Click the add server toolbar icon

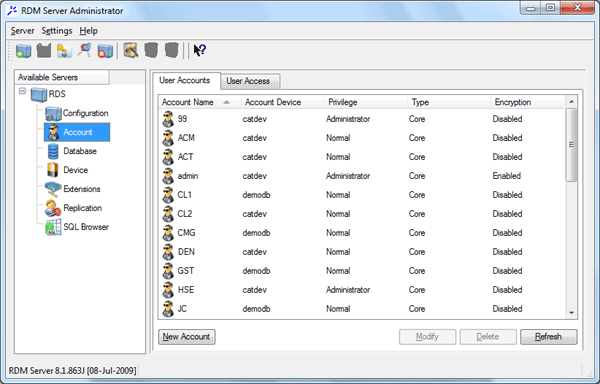tap(23, 50)
